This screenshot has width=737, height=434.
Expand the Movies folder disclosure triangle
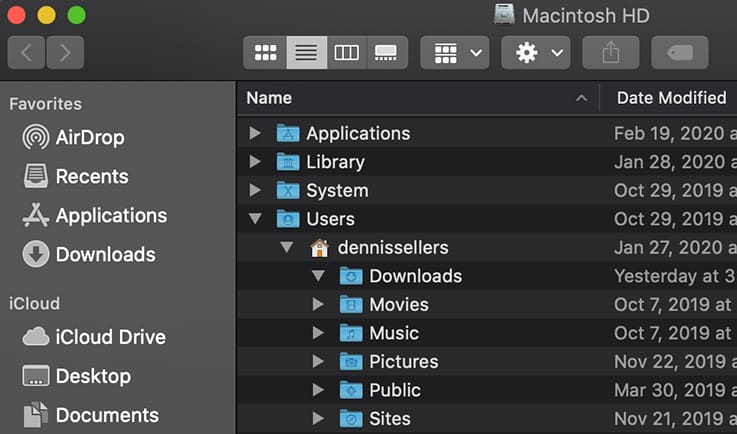click(318, 304)
